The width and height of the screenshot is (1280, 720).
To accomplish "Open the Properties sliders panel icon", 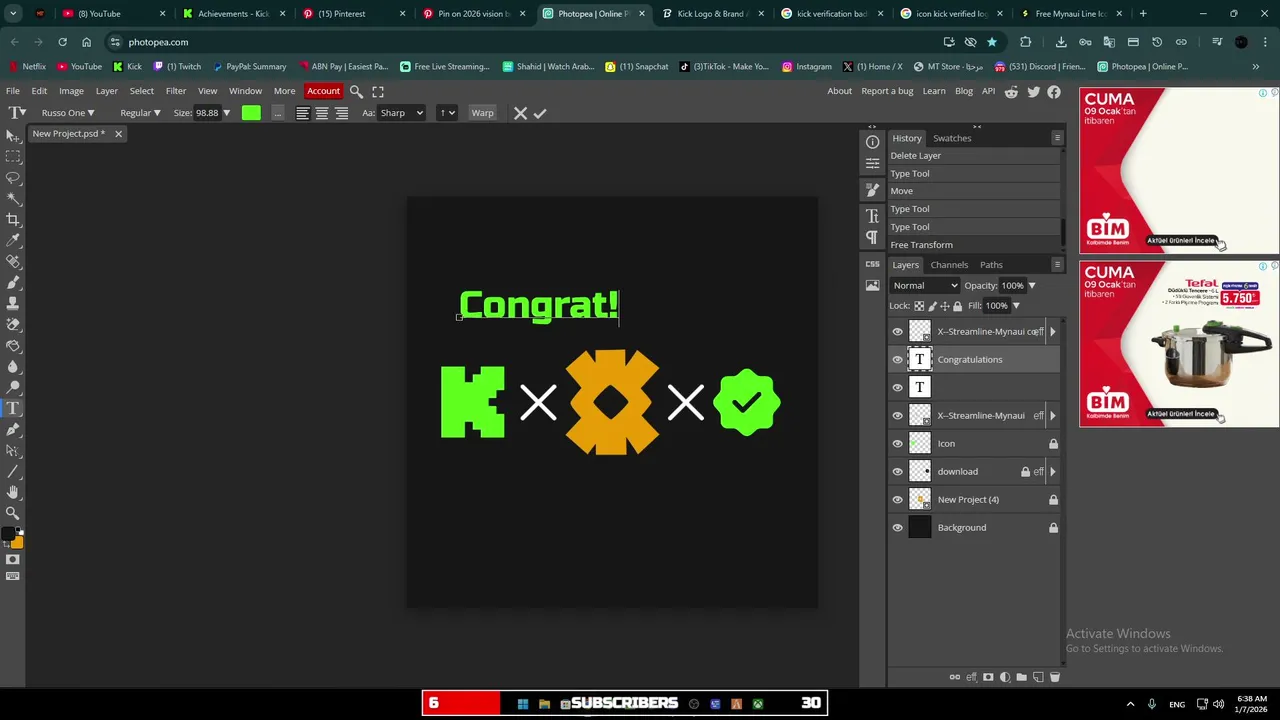I will (872, 164).
